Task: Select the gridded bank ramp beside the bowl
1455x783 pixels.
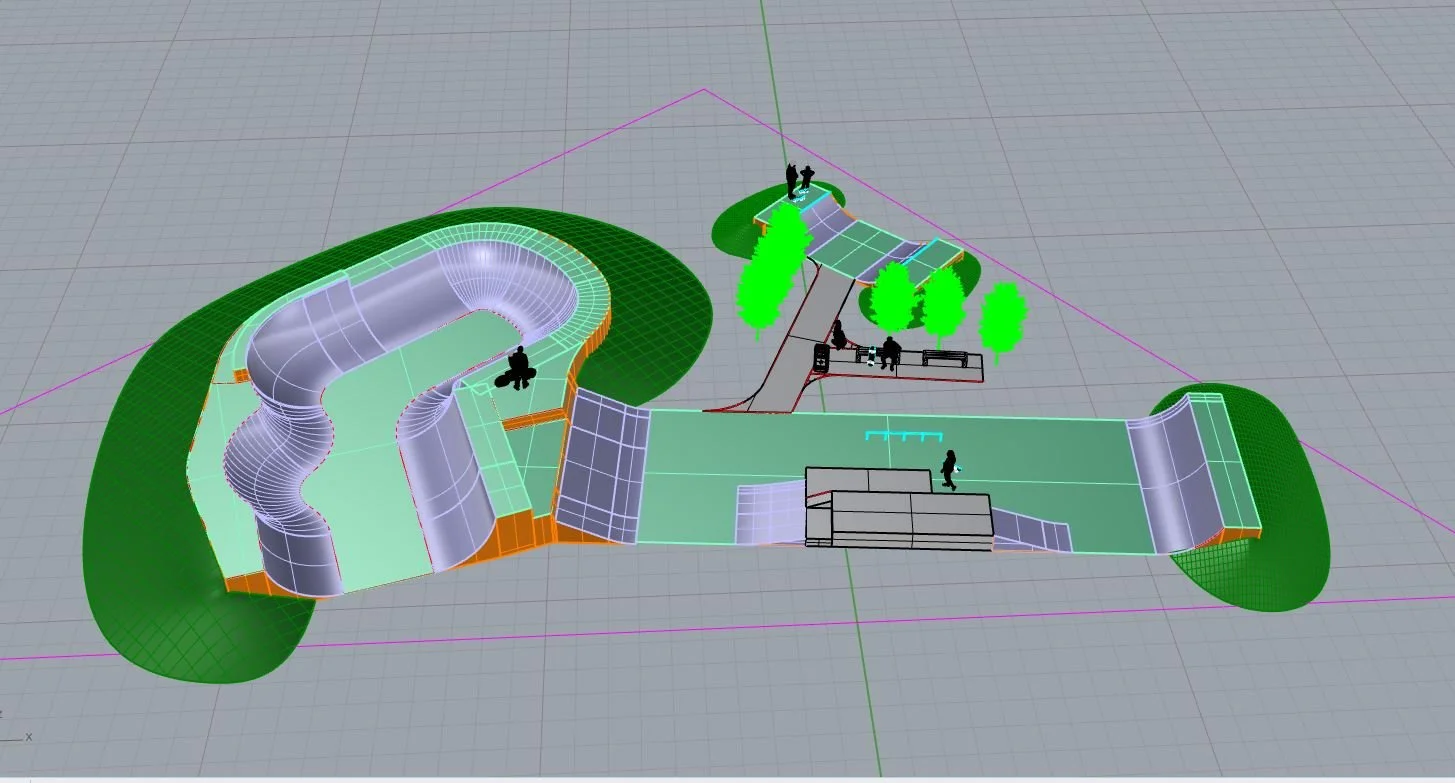Action: 602,466
